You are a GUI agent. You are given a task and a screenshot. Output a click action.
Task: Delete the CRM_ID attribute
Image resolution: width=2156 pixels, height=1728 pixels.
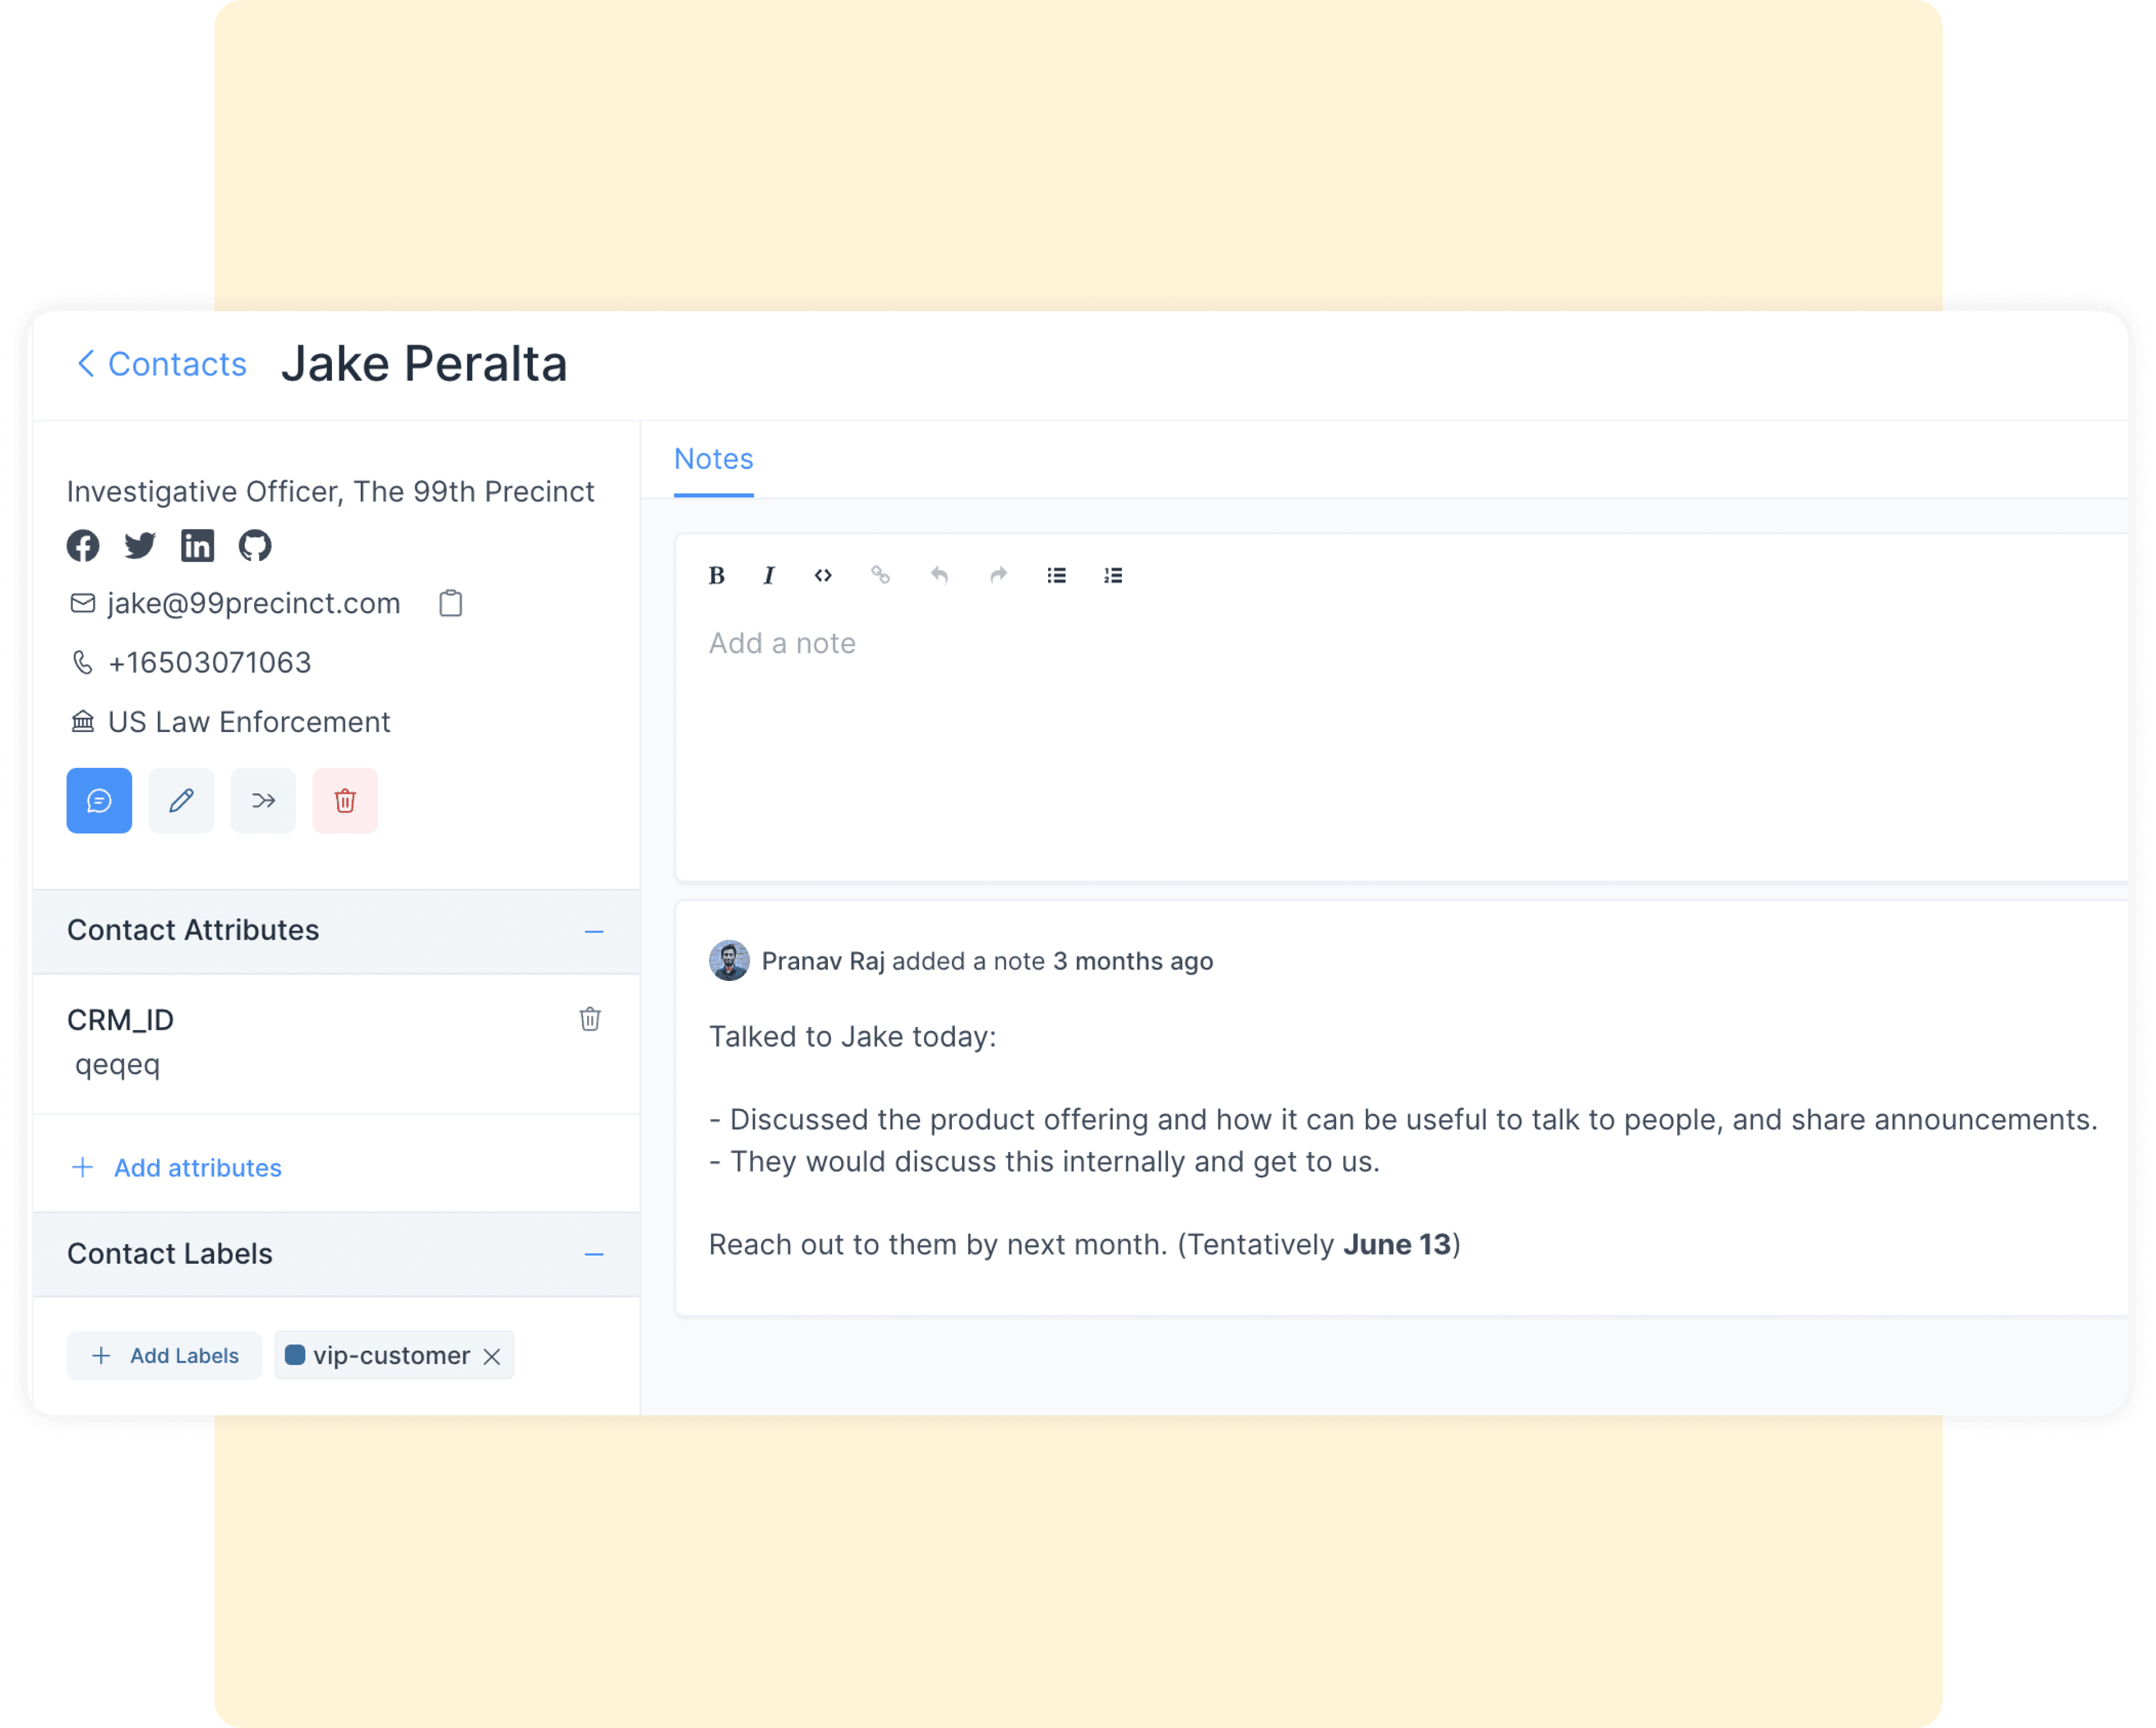(590, 1018)
